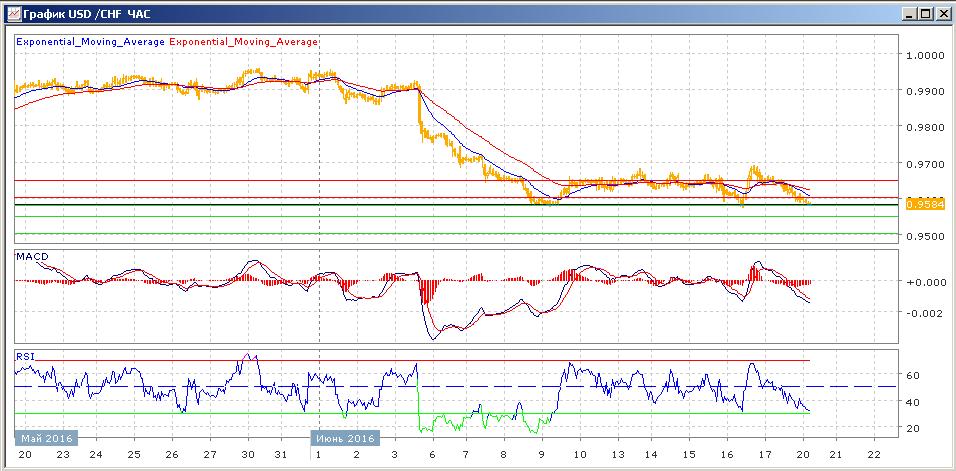Click the 60 level on RSI axis
This screenshot has width=956, height=471.
914,376
